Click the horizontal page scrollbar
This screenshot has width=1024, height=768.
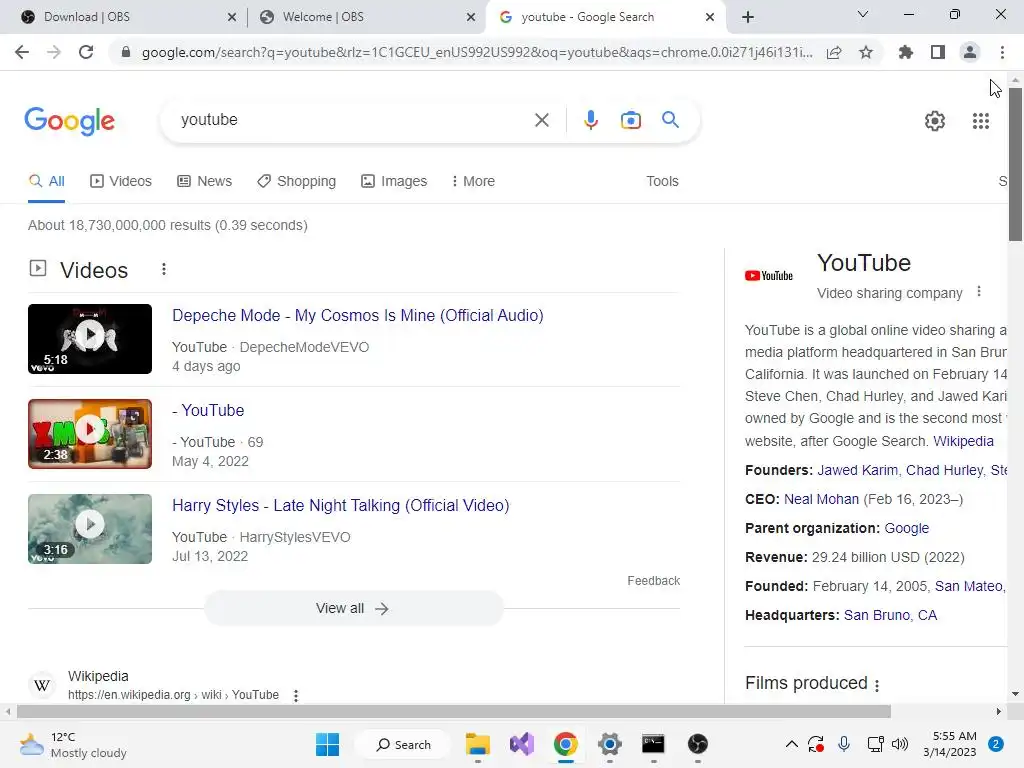454,711
